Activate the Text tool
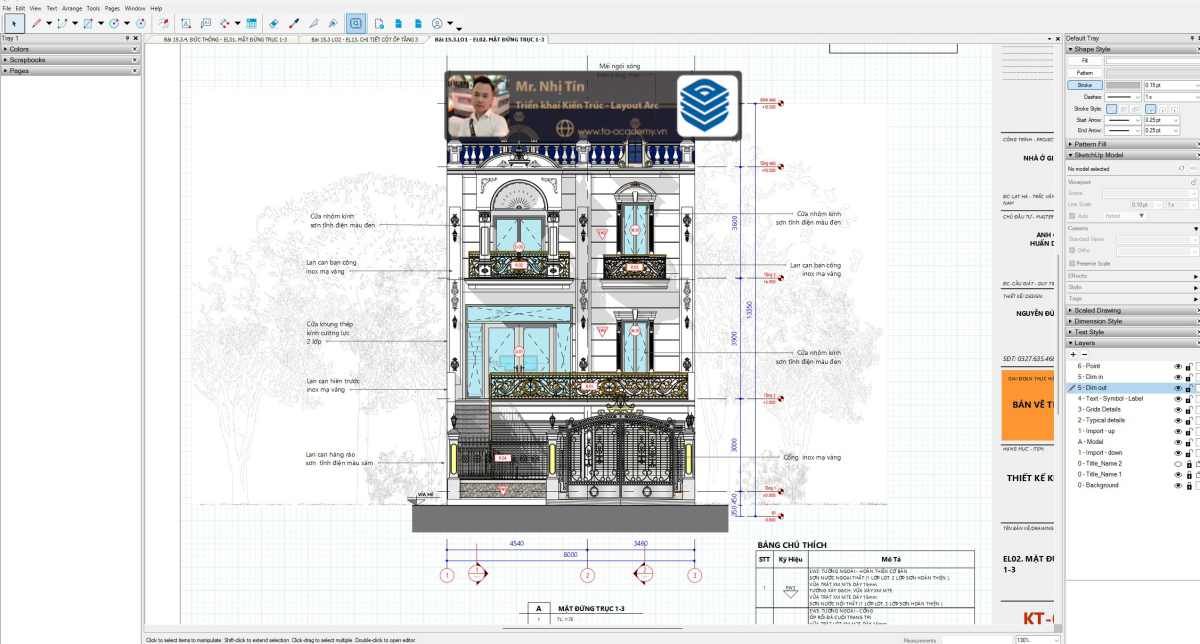 tap(186, 22)
